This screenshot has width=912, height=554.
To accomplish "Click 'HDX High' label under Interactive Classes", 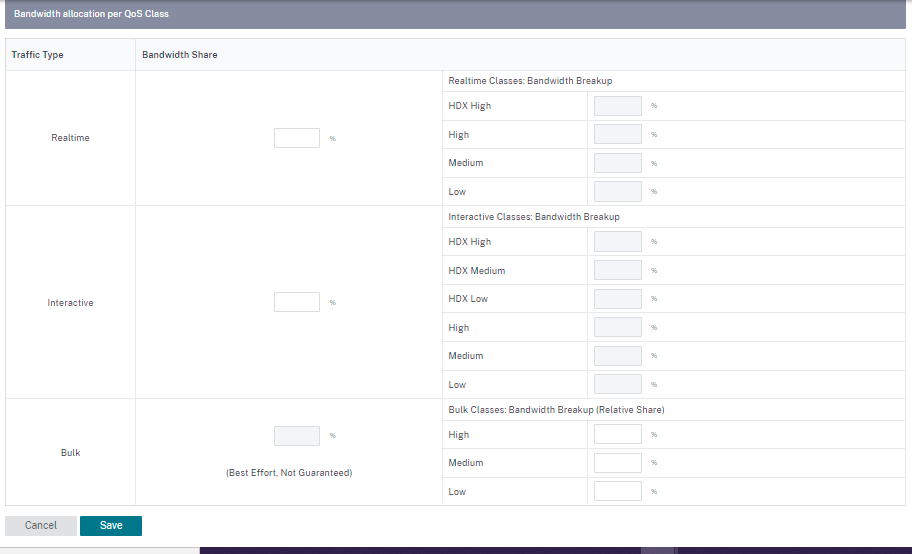I will tap(469, 242).
